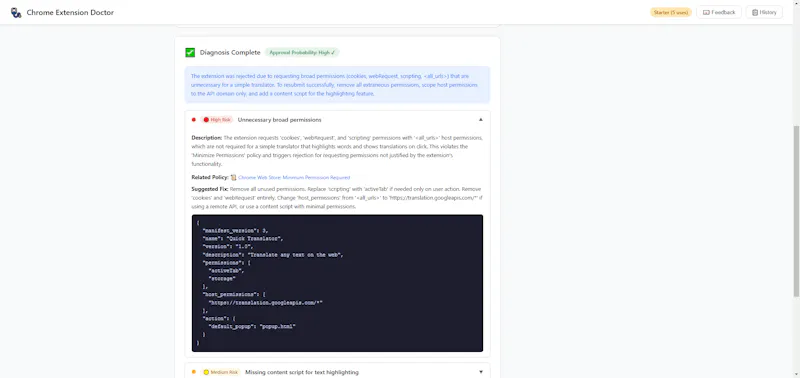Click the Related Policy label

(x=210, y=178)
